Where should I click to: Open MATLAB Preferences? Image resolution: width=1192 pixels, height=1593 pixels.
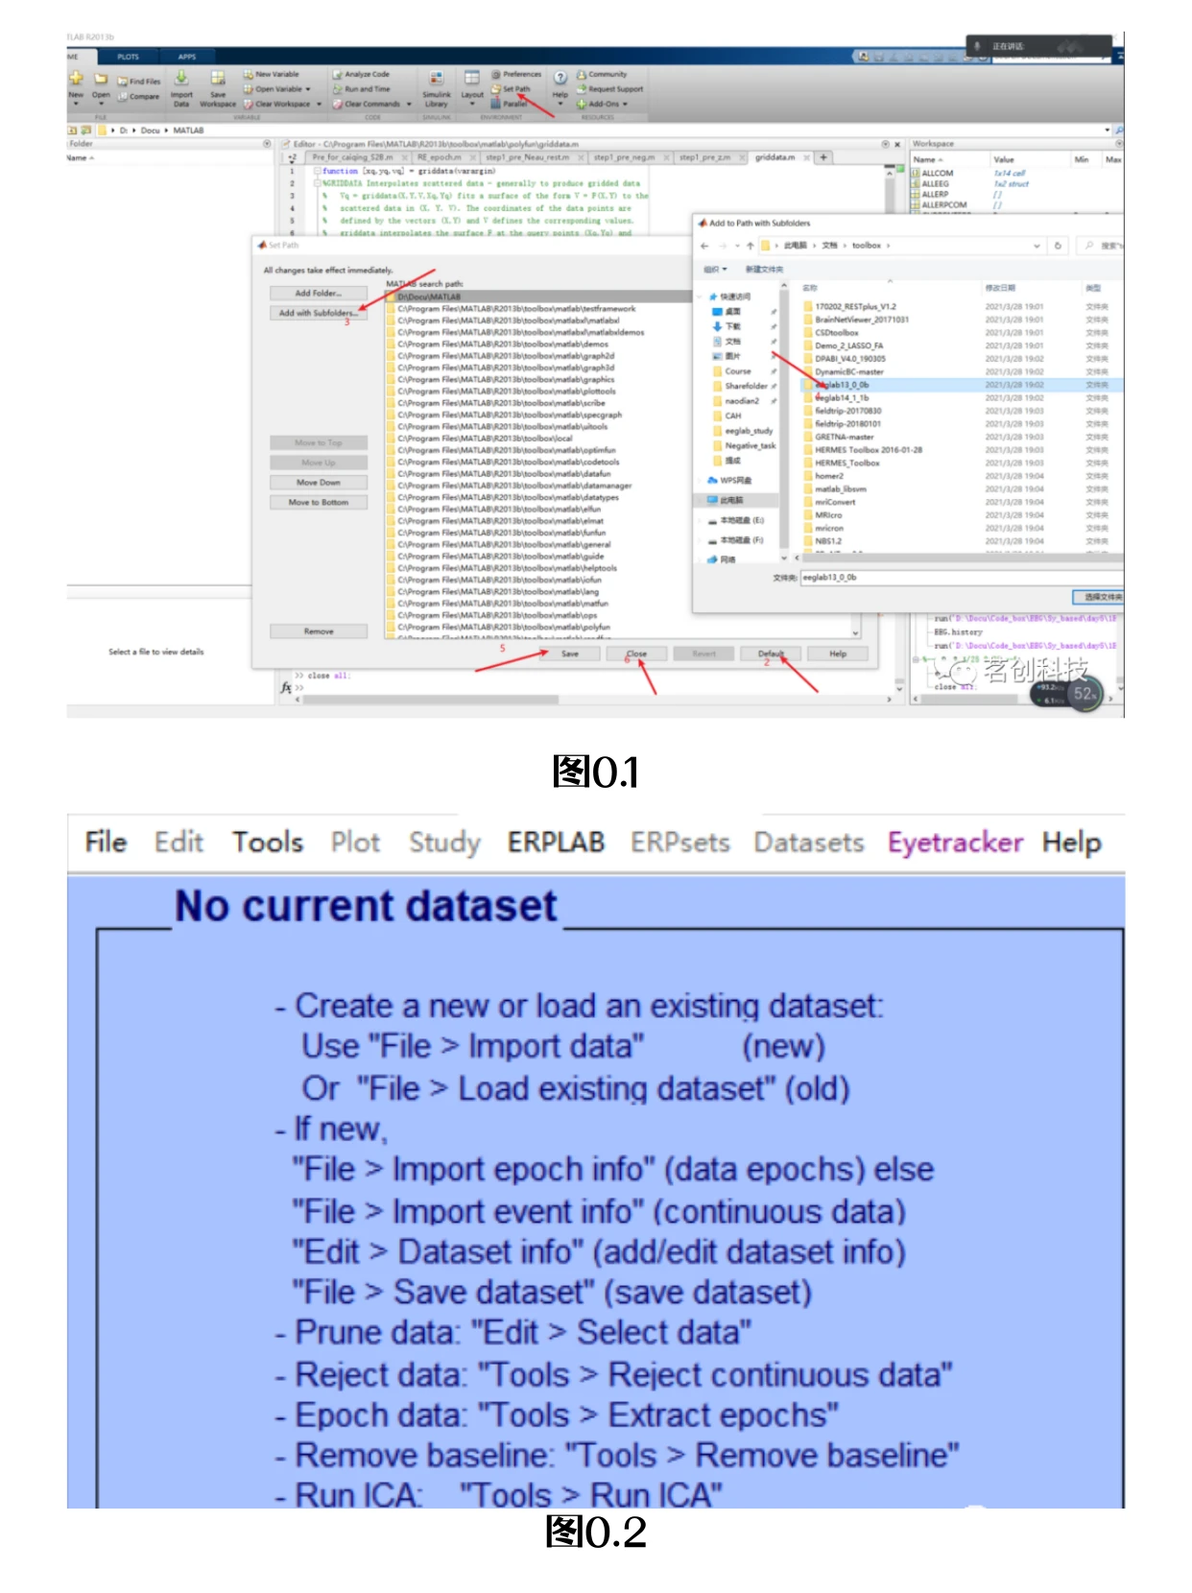[x=516, y=74]
